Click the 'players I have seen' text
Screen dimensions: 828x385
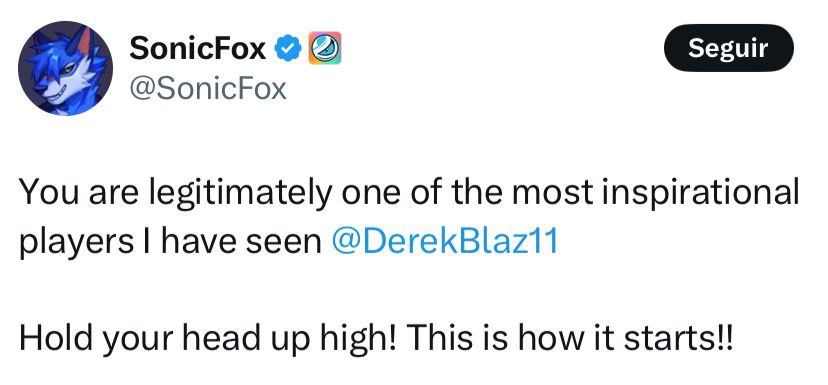point(170,243)
